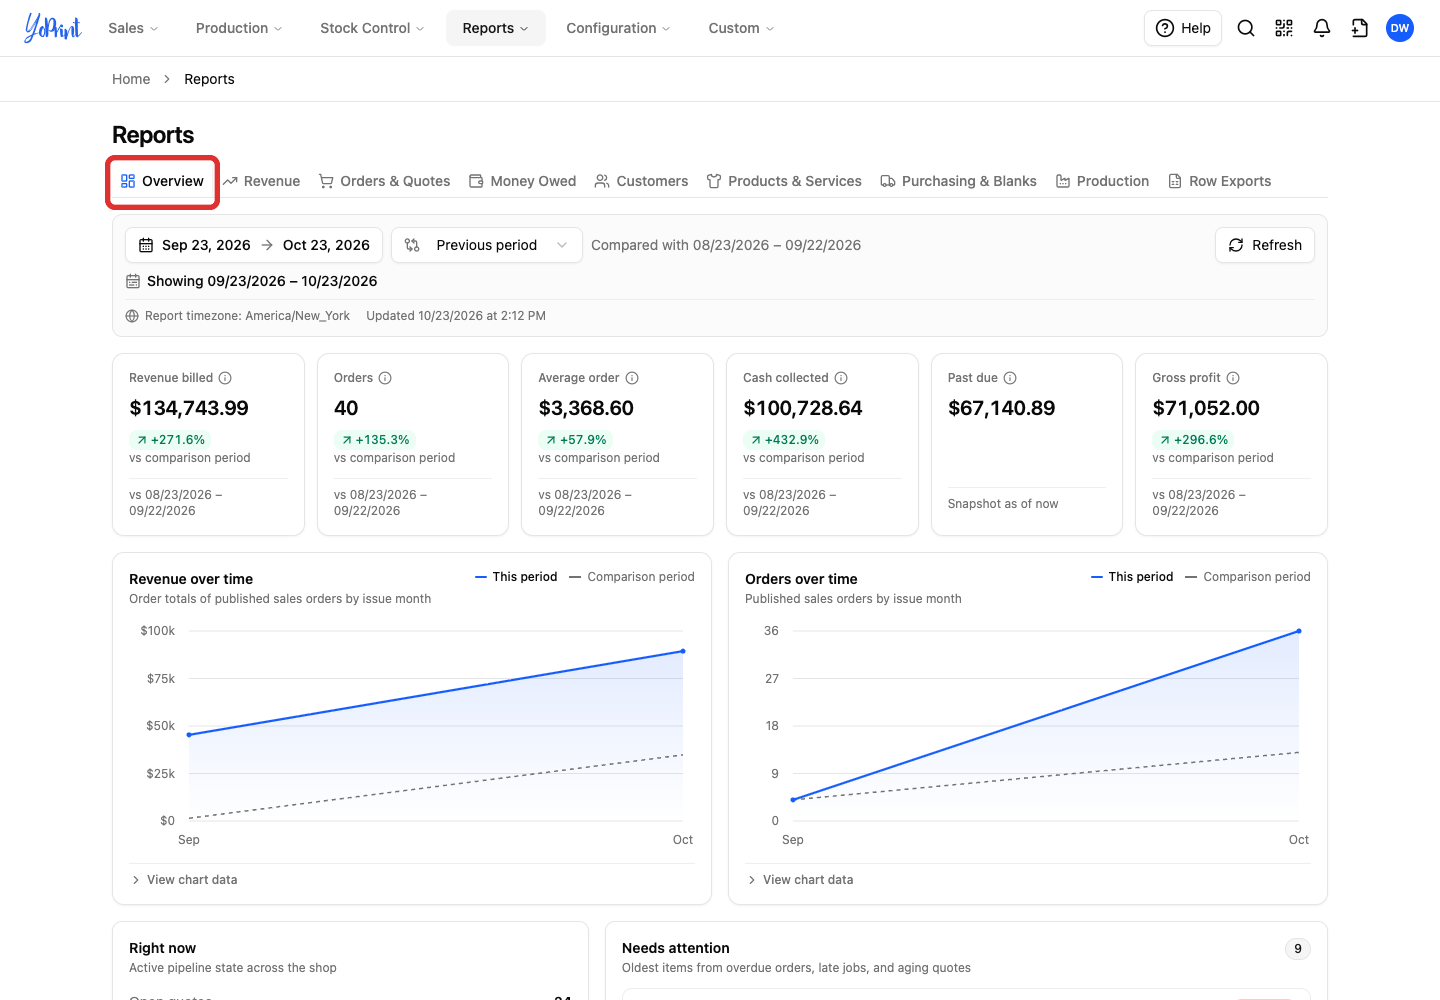Click the YoPrint logo
1440x1000 pixels.
53,28
